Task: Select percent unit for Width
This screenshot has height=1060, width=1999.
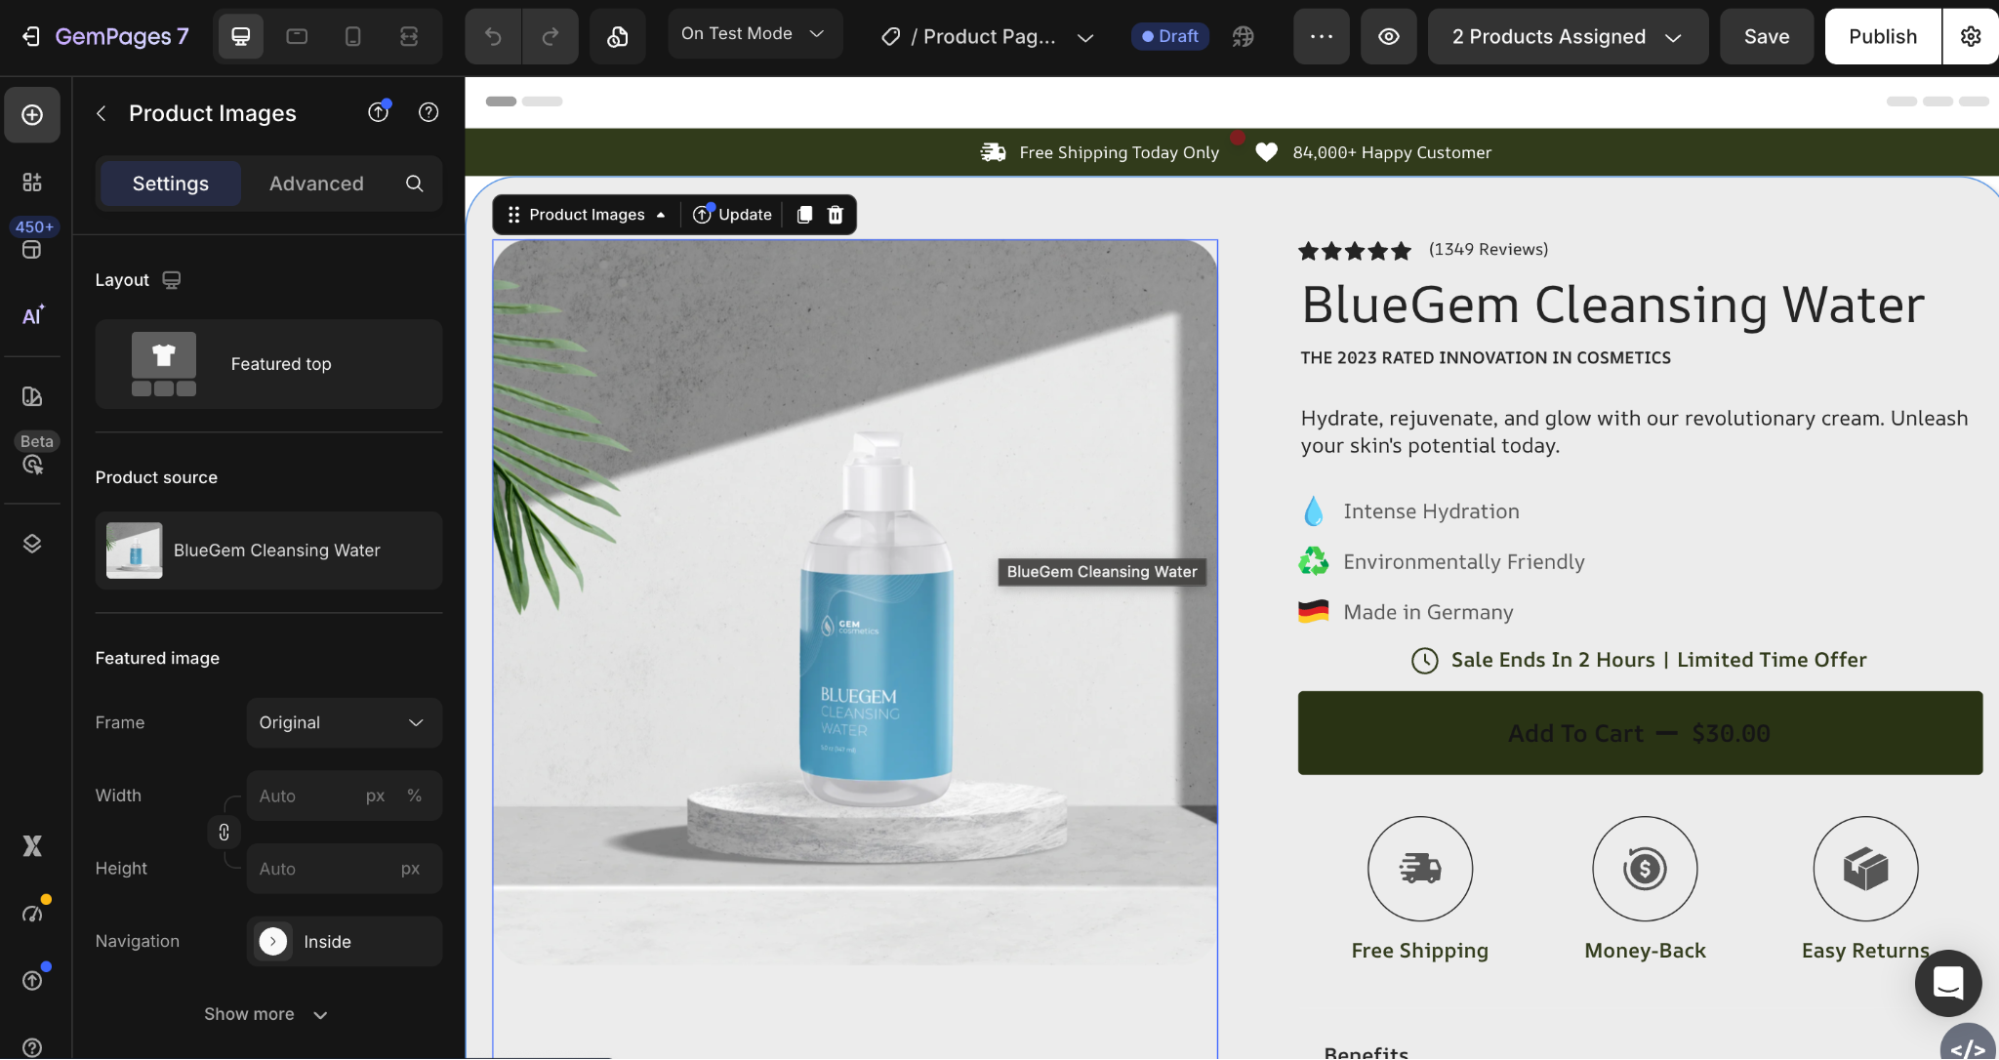Action: pyautogui.click(x=414, y=796)
